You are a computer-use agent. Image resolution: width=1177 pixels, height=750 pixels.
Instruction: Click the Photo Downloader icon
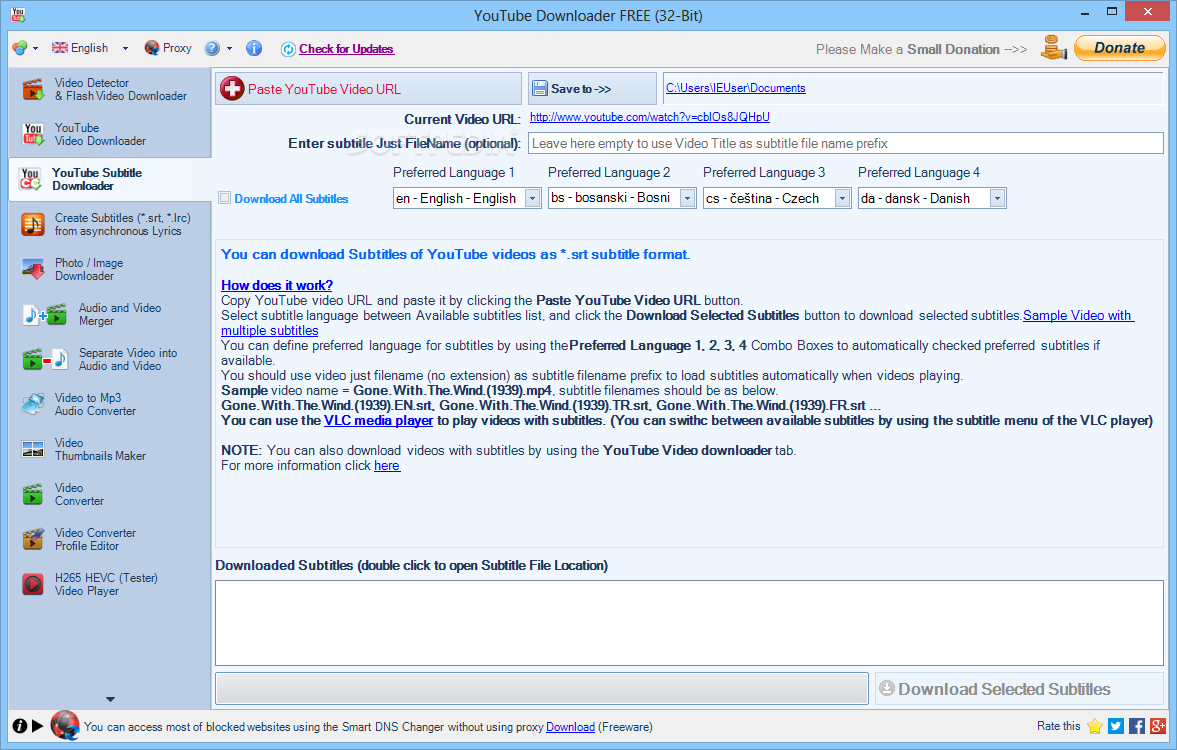pos(33,270)
